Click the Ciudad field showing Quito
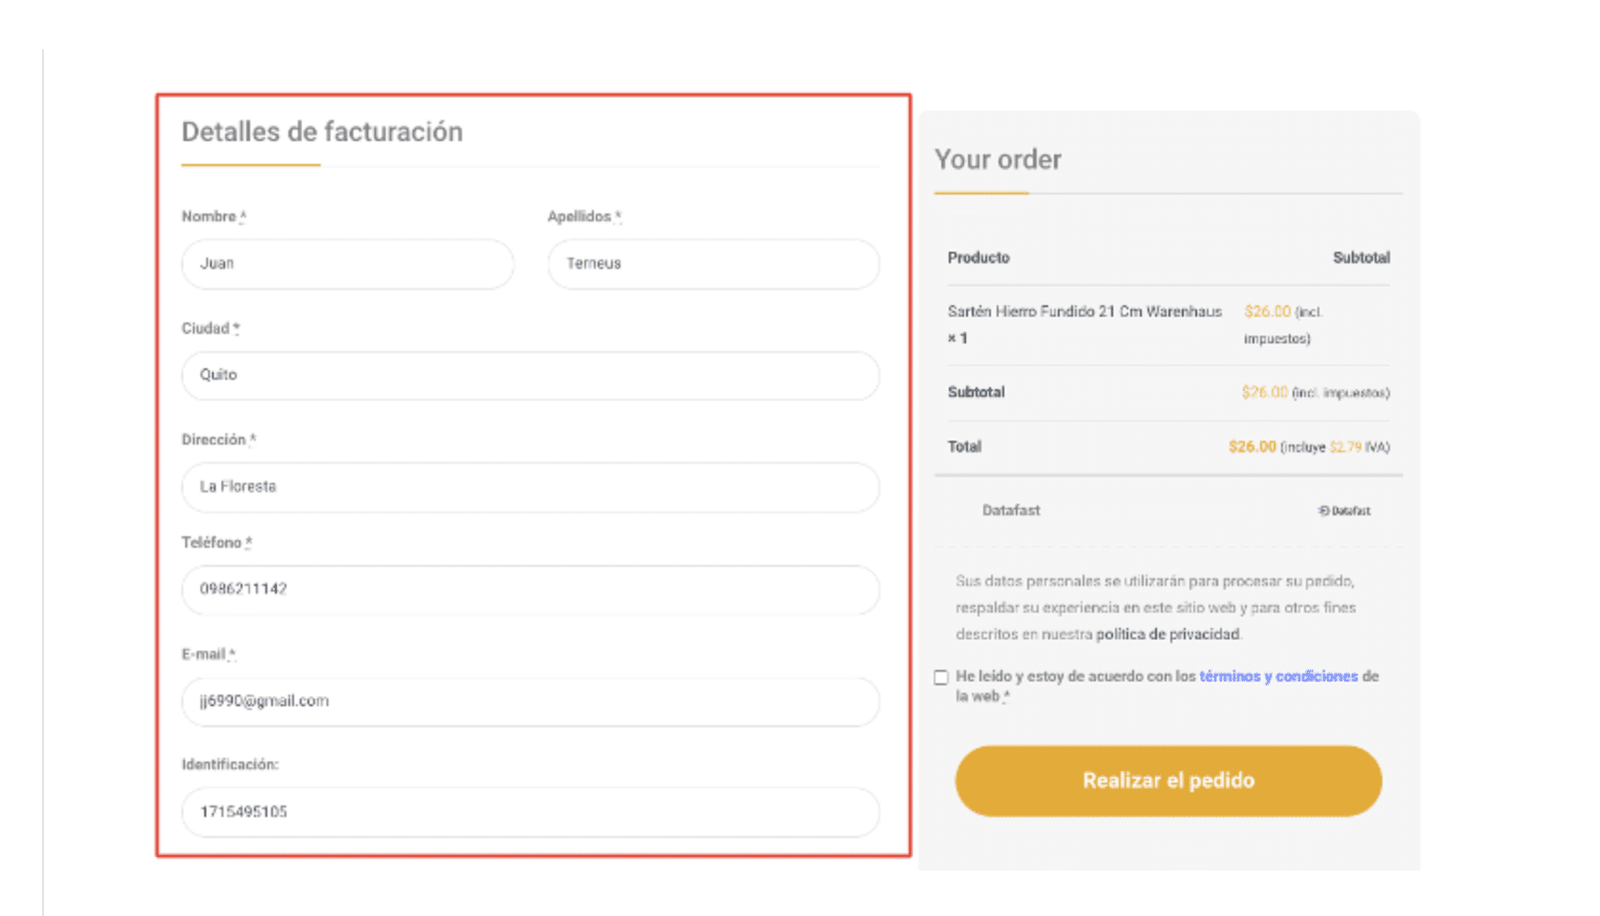1600x916 pixels. pyautogui.click(x=530, y=375)
